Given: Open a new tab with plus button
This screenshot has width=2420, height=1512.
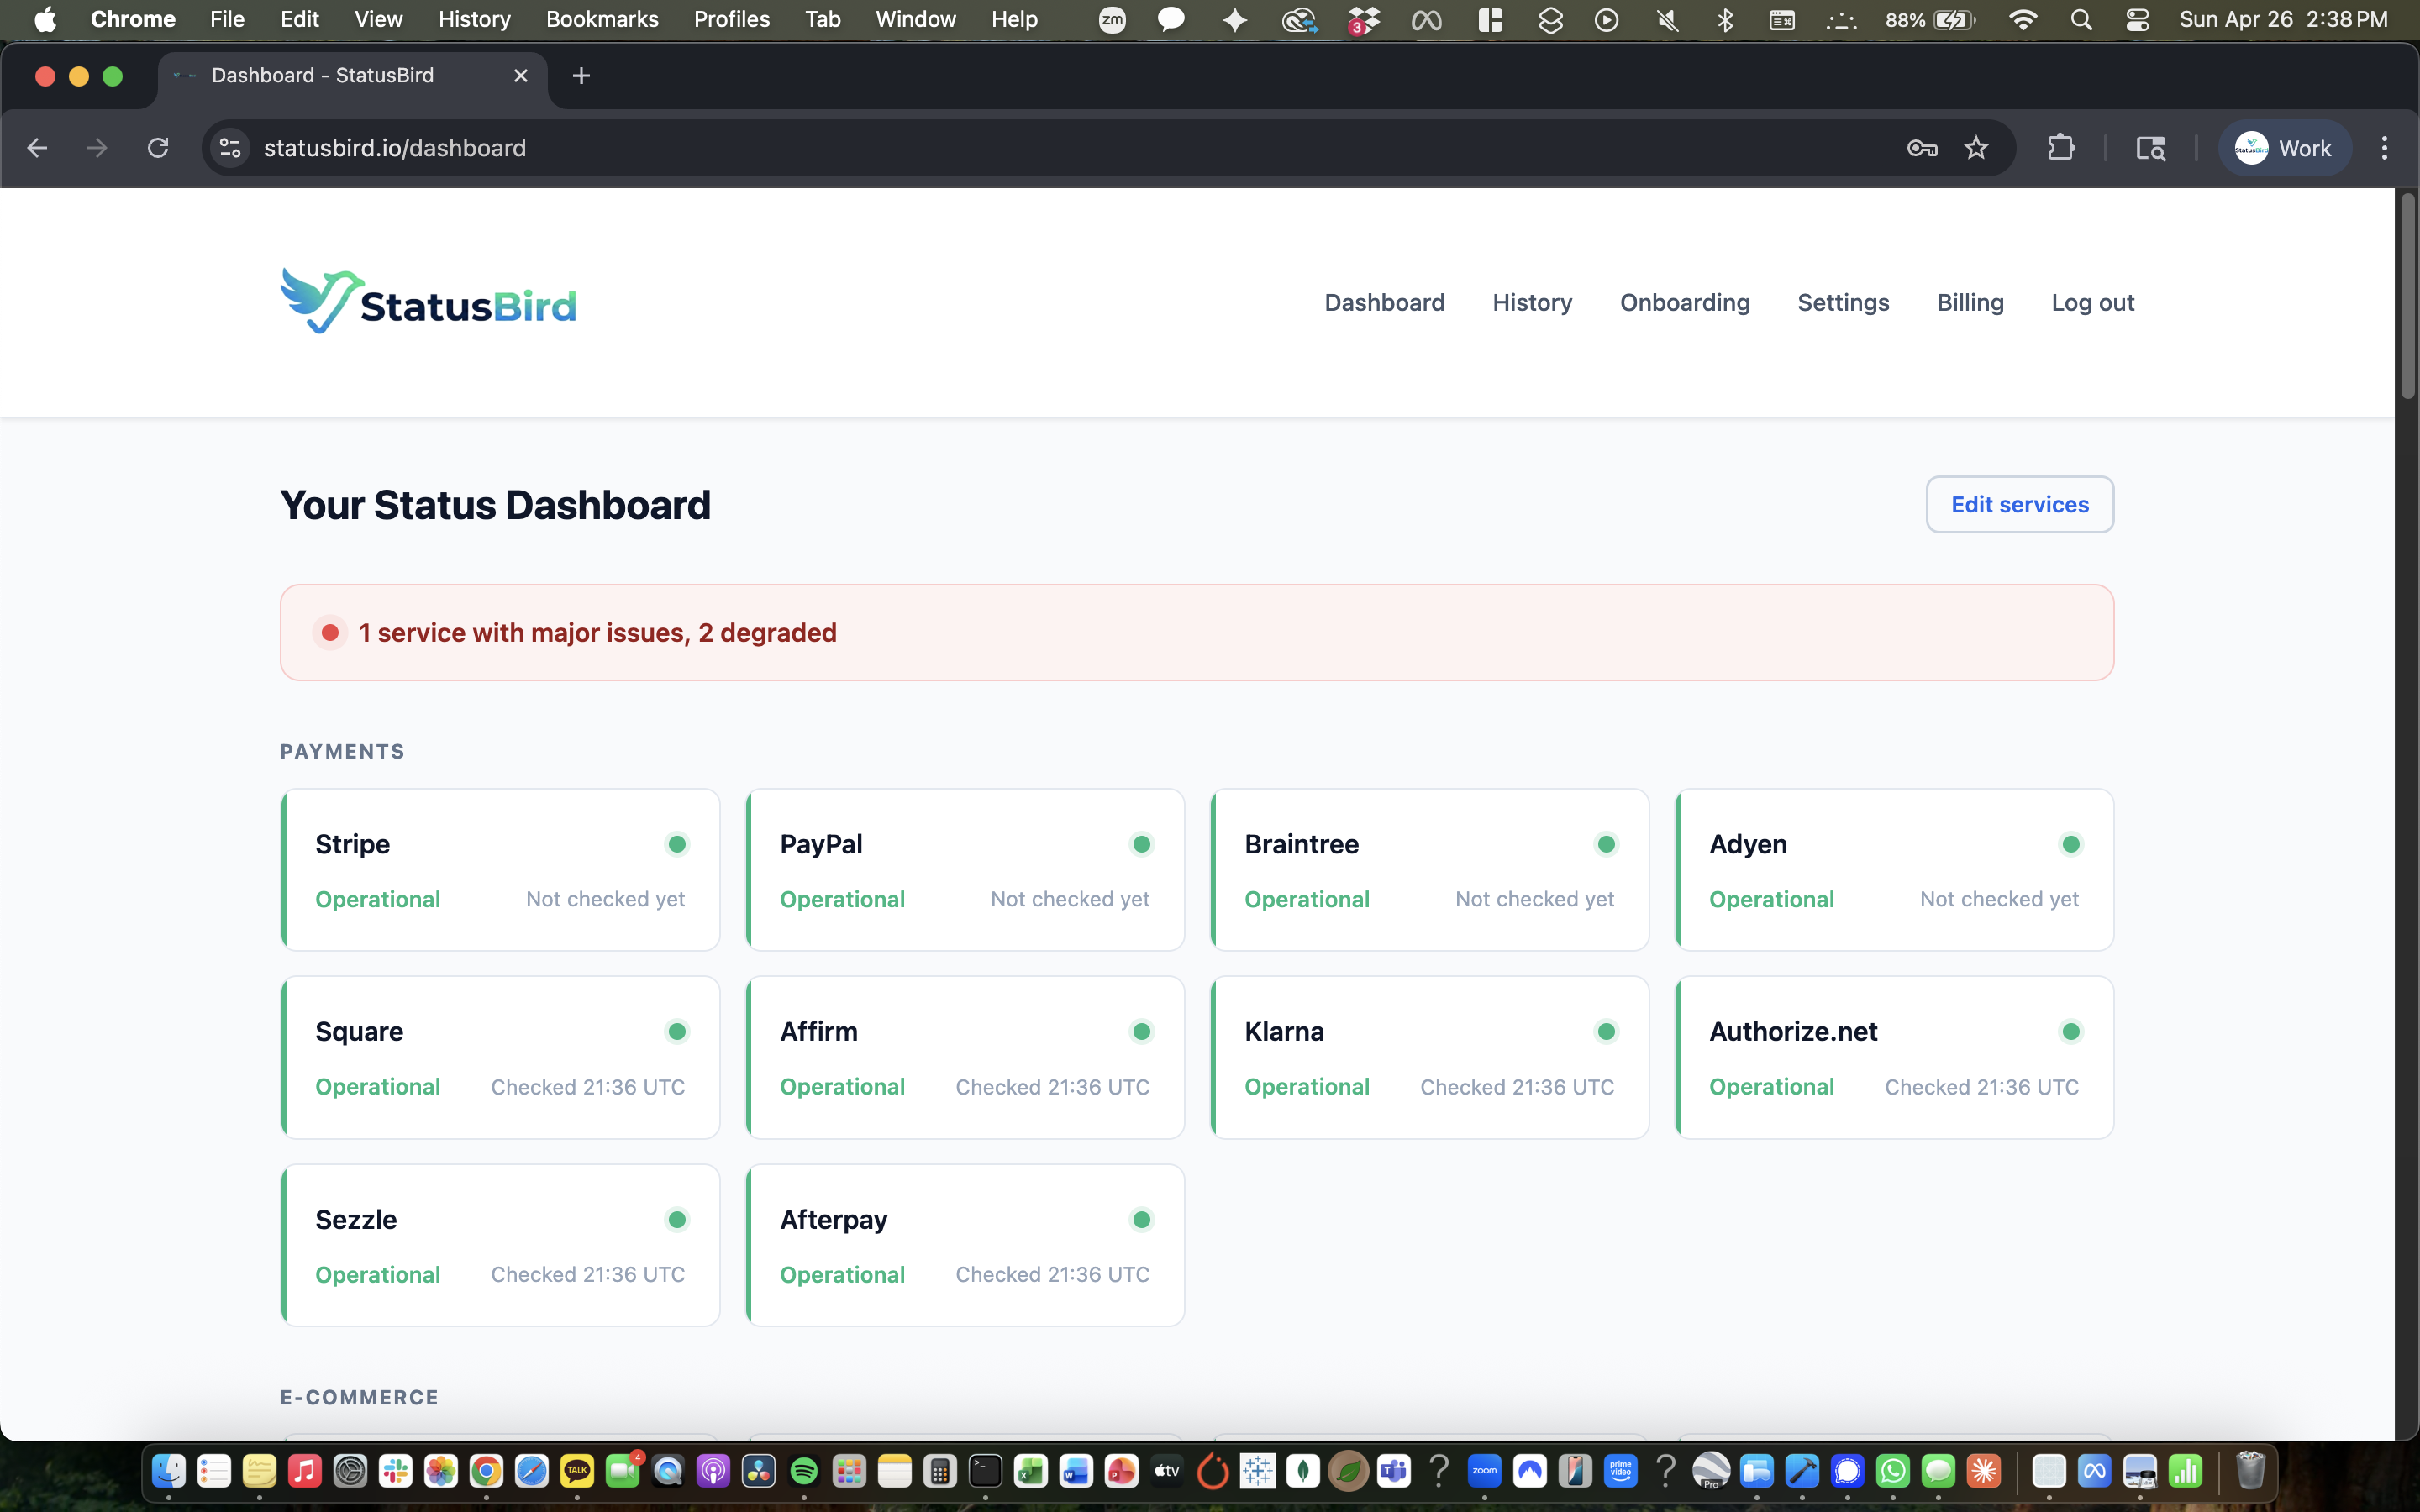Looking at the screenshot, I should (581, 76).
